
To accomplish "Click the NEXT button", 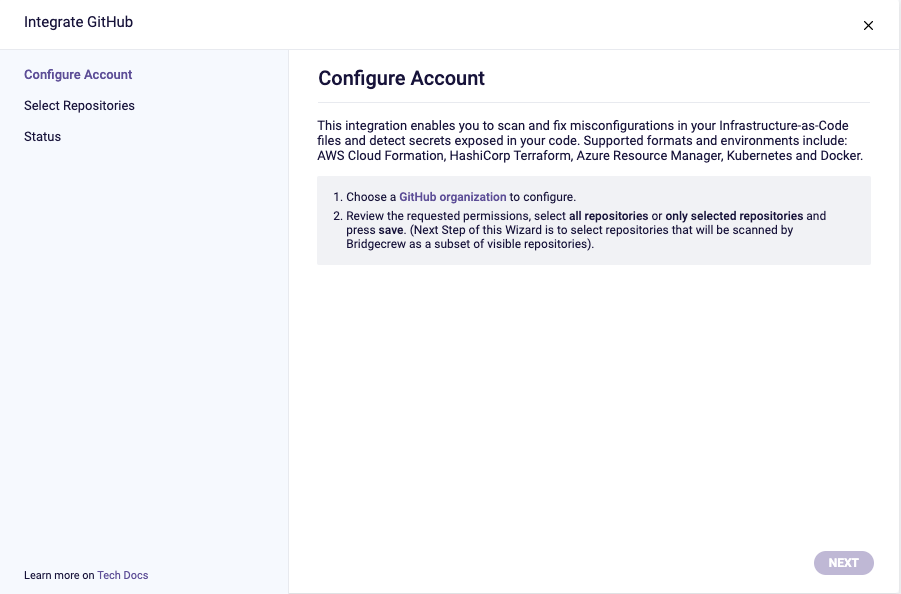I will 844,563.
